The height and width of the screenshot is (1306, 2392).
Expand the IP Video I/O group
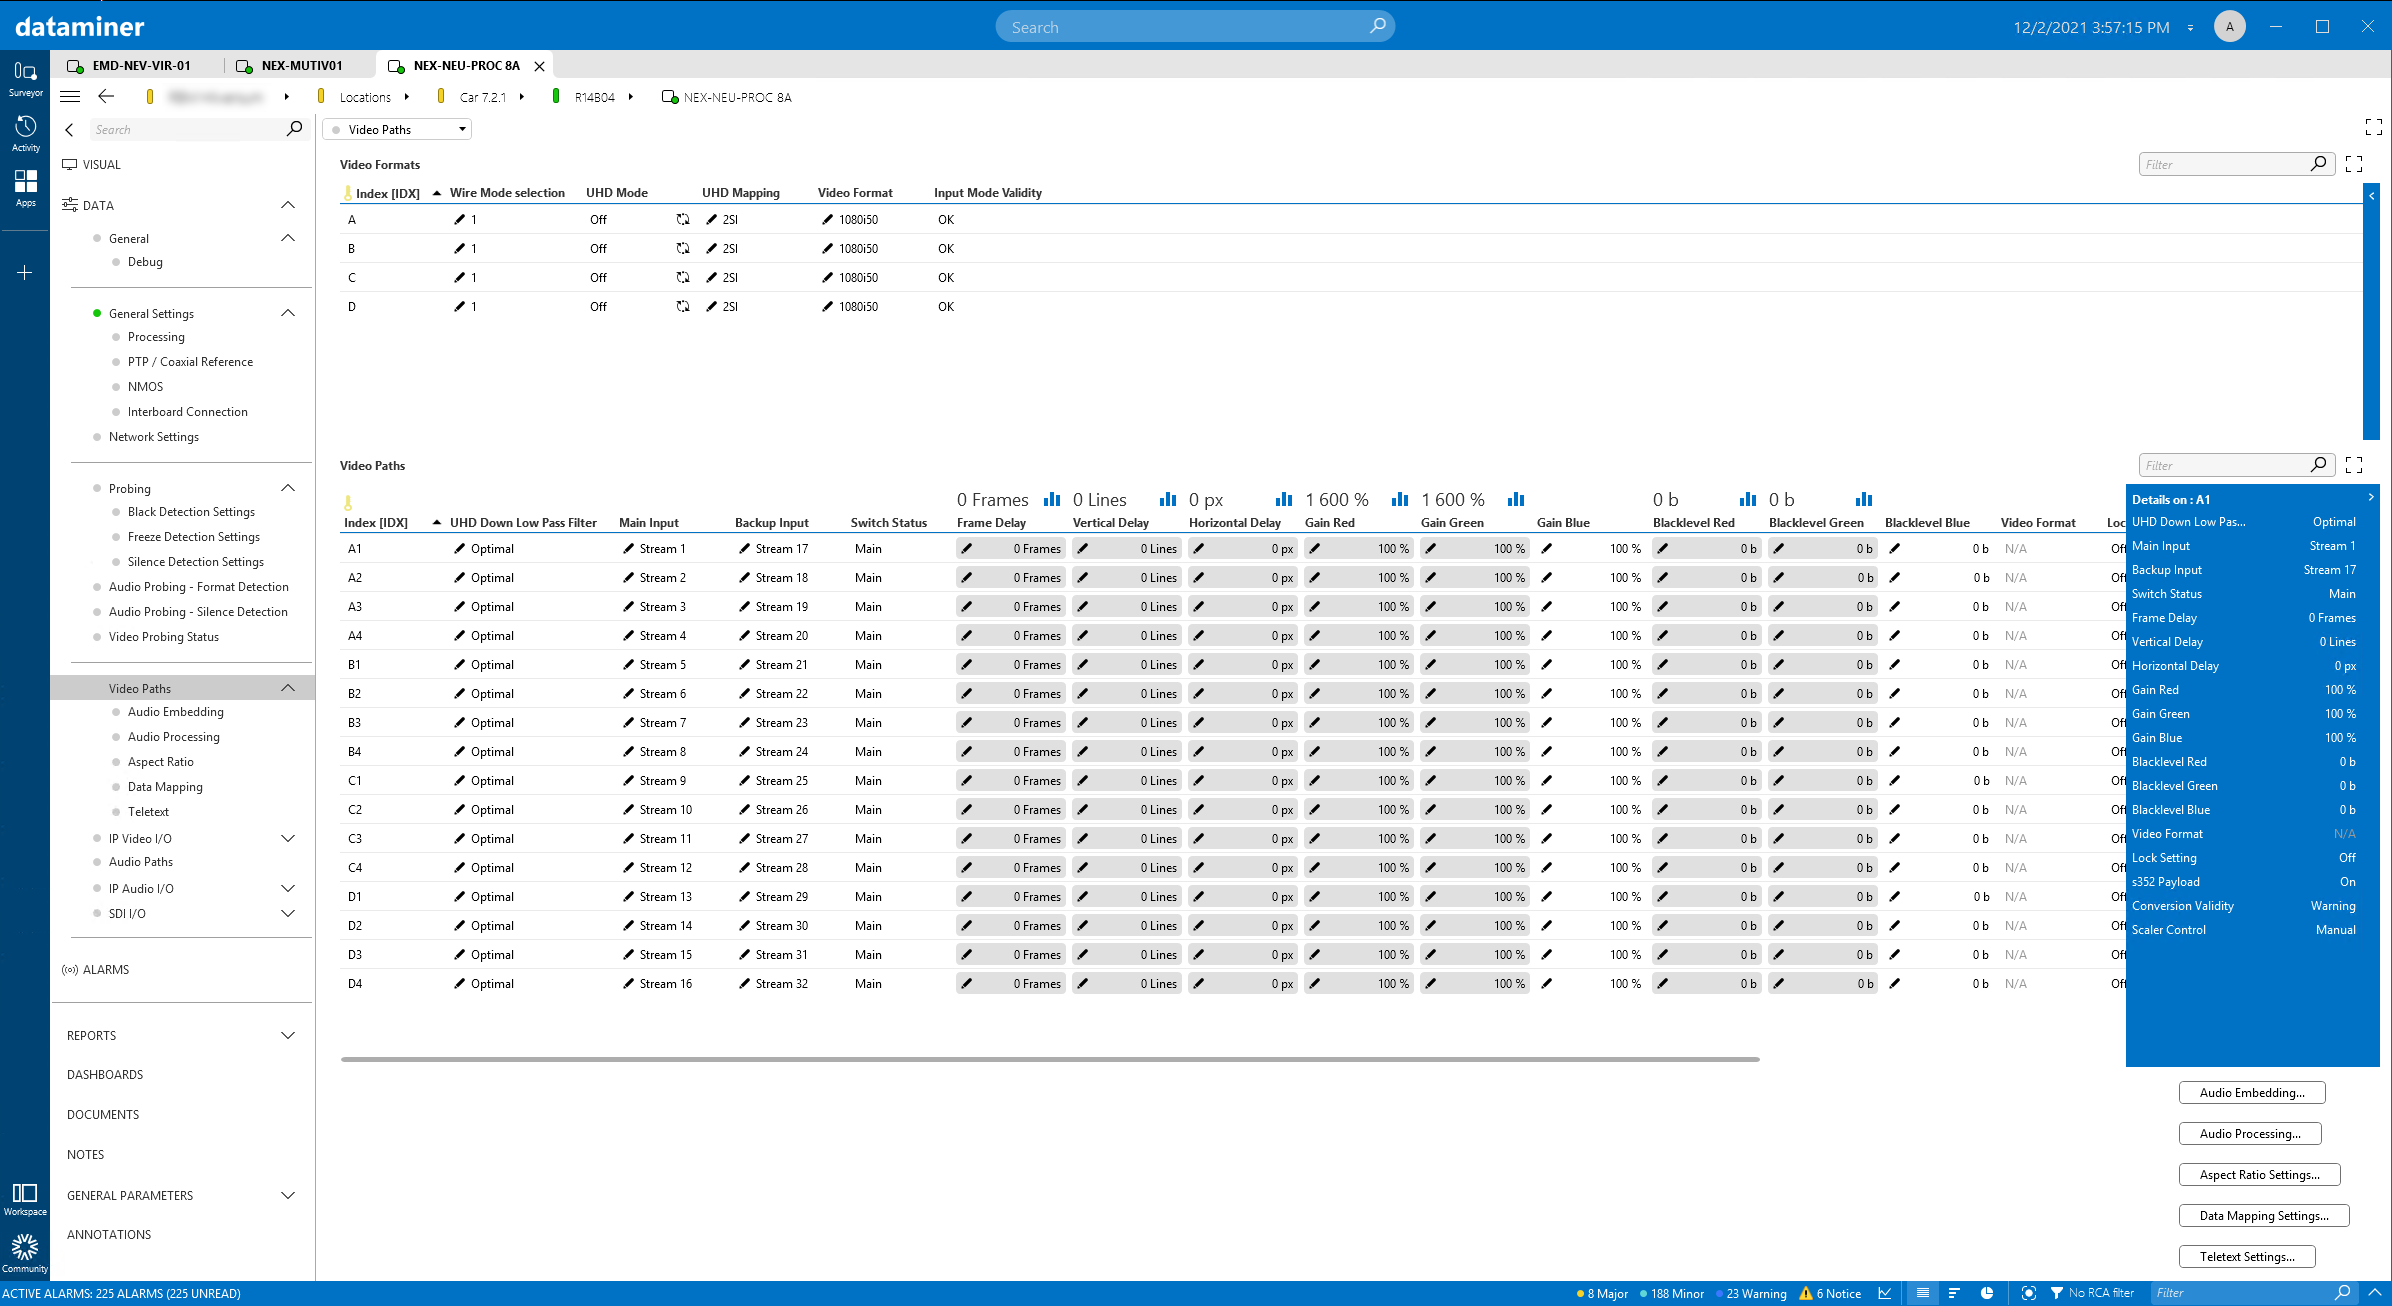pyautogui.click(x=288, y=838)
